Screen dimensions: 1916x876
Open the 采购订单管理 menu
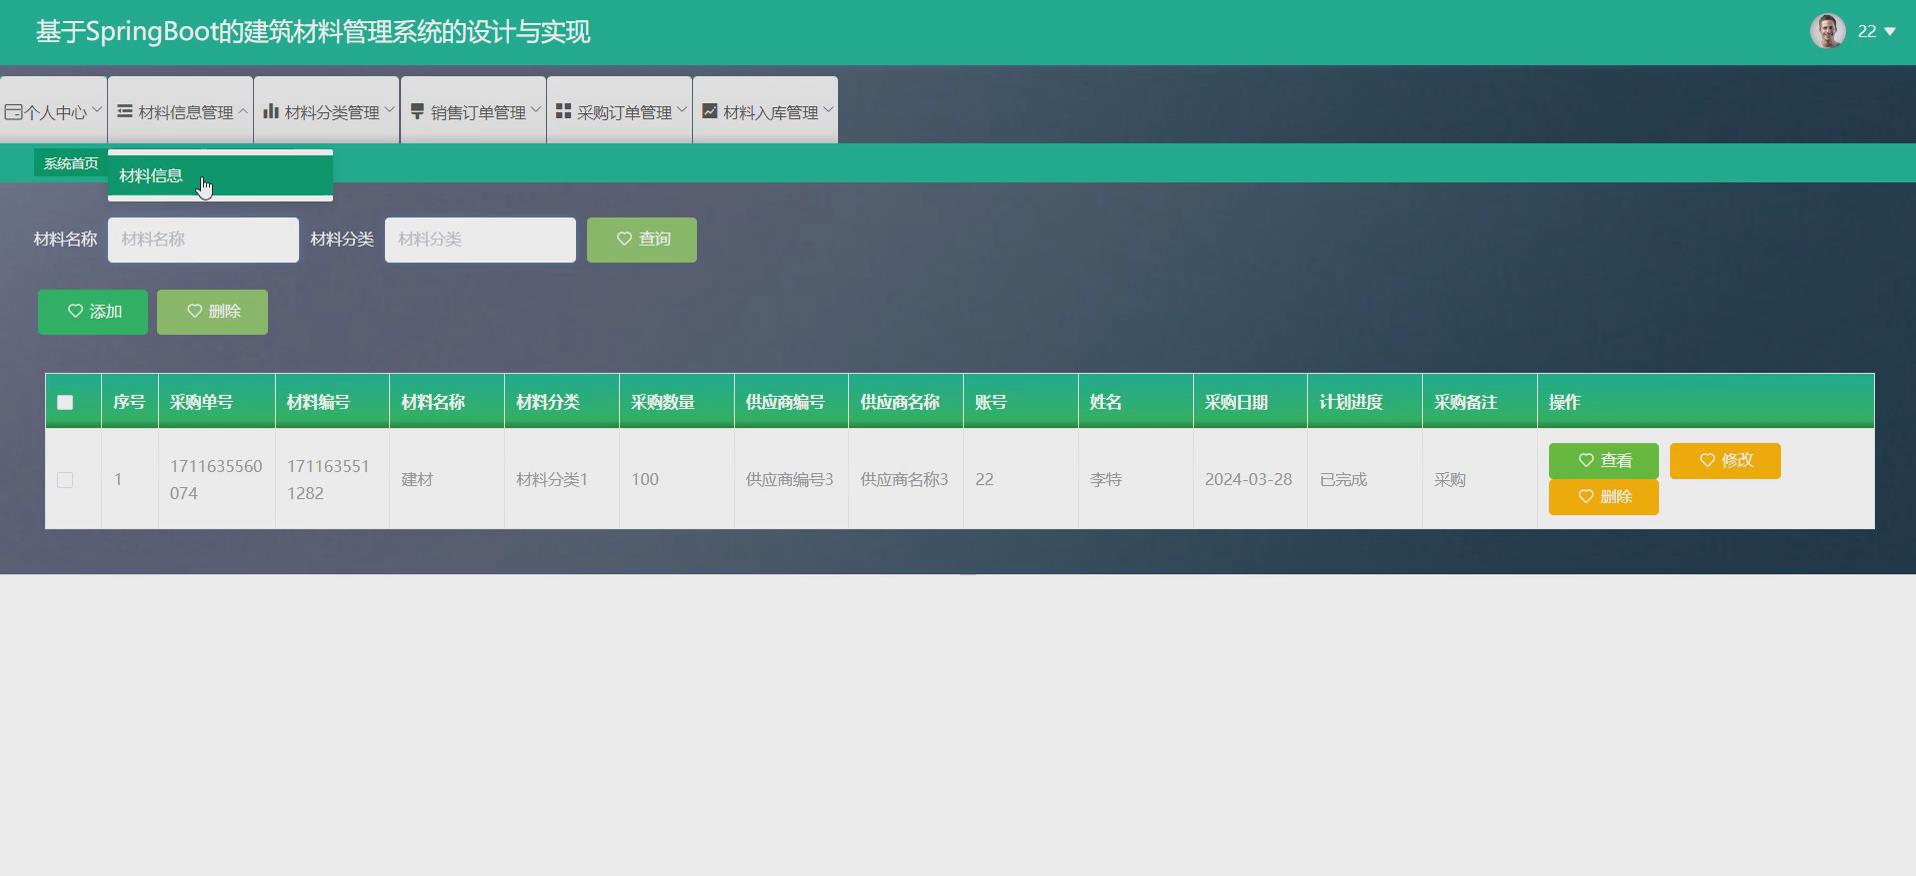coord(619,110)
